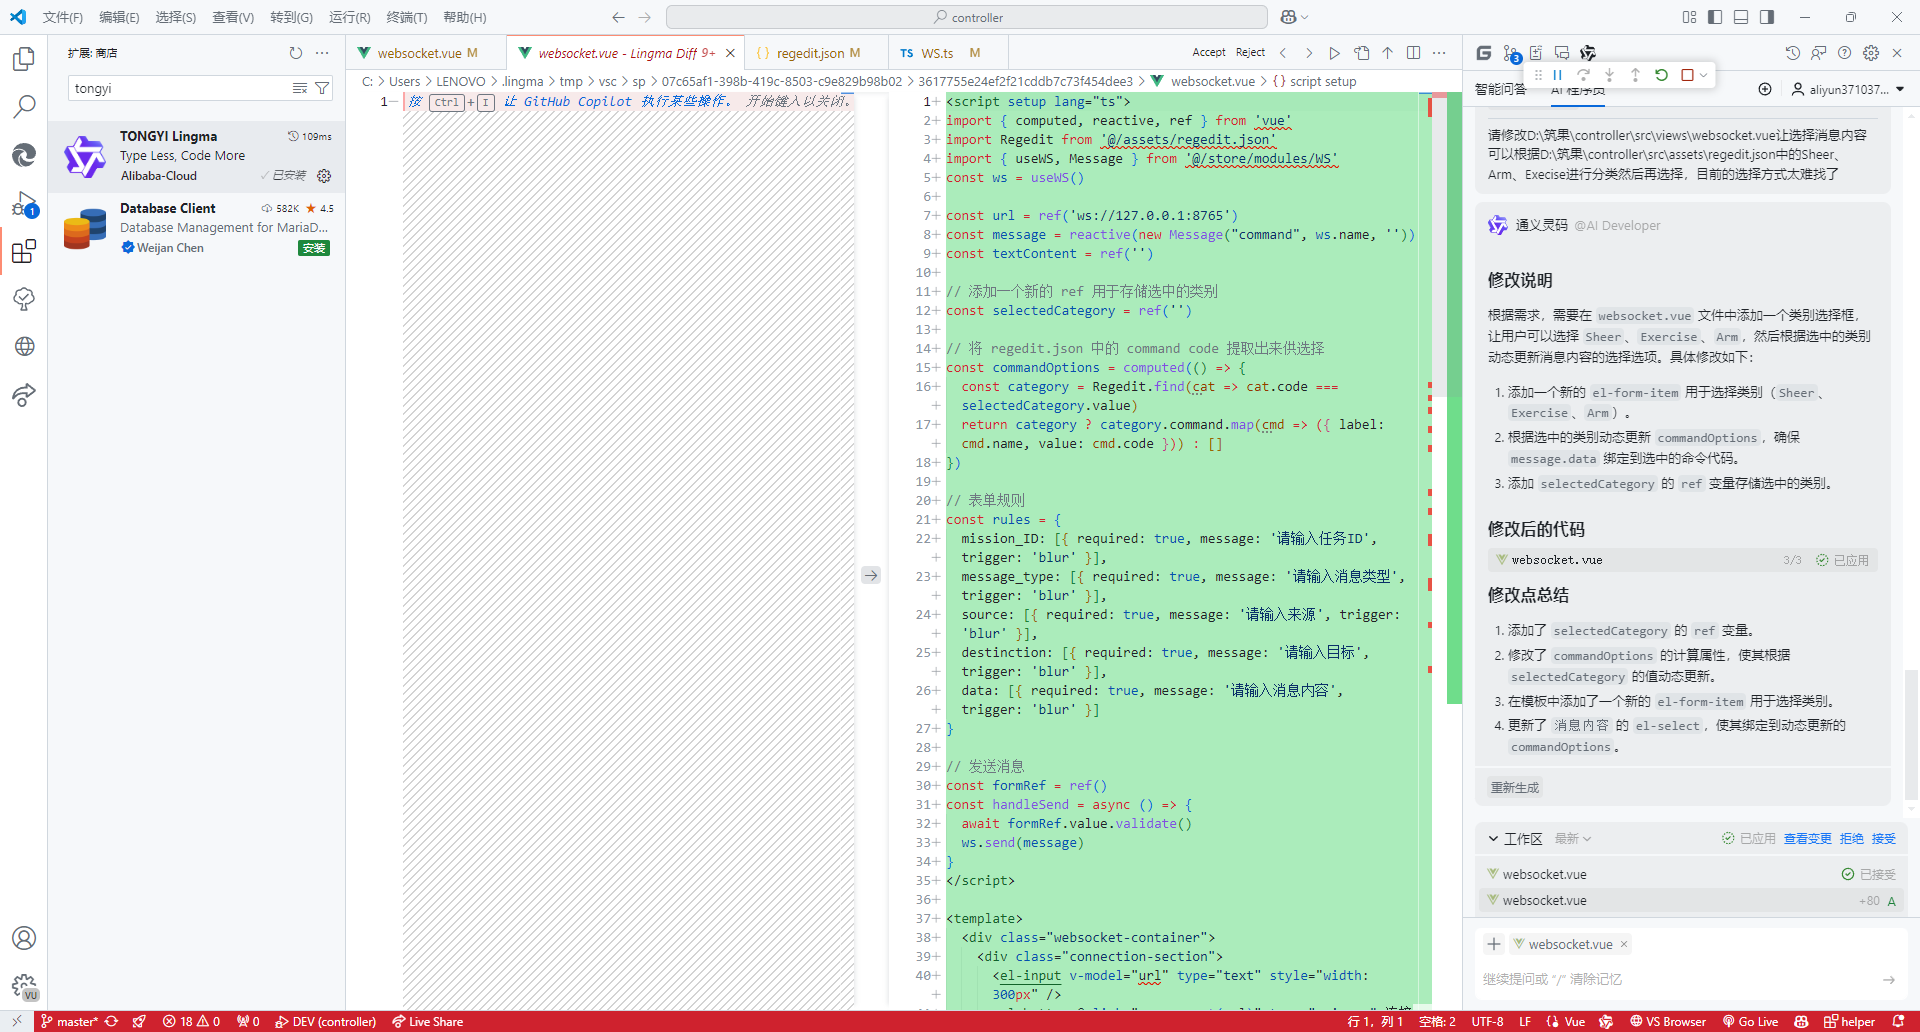Image resolution: width=1920 pixels, height=1032 pixels.
Task: Open the Accounts menu
Action: click(x=24, y=938)
